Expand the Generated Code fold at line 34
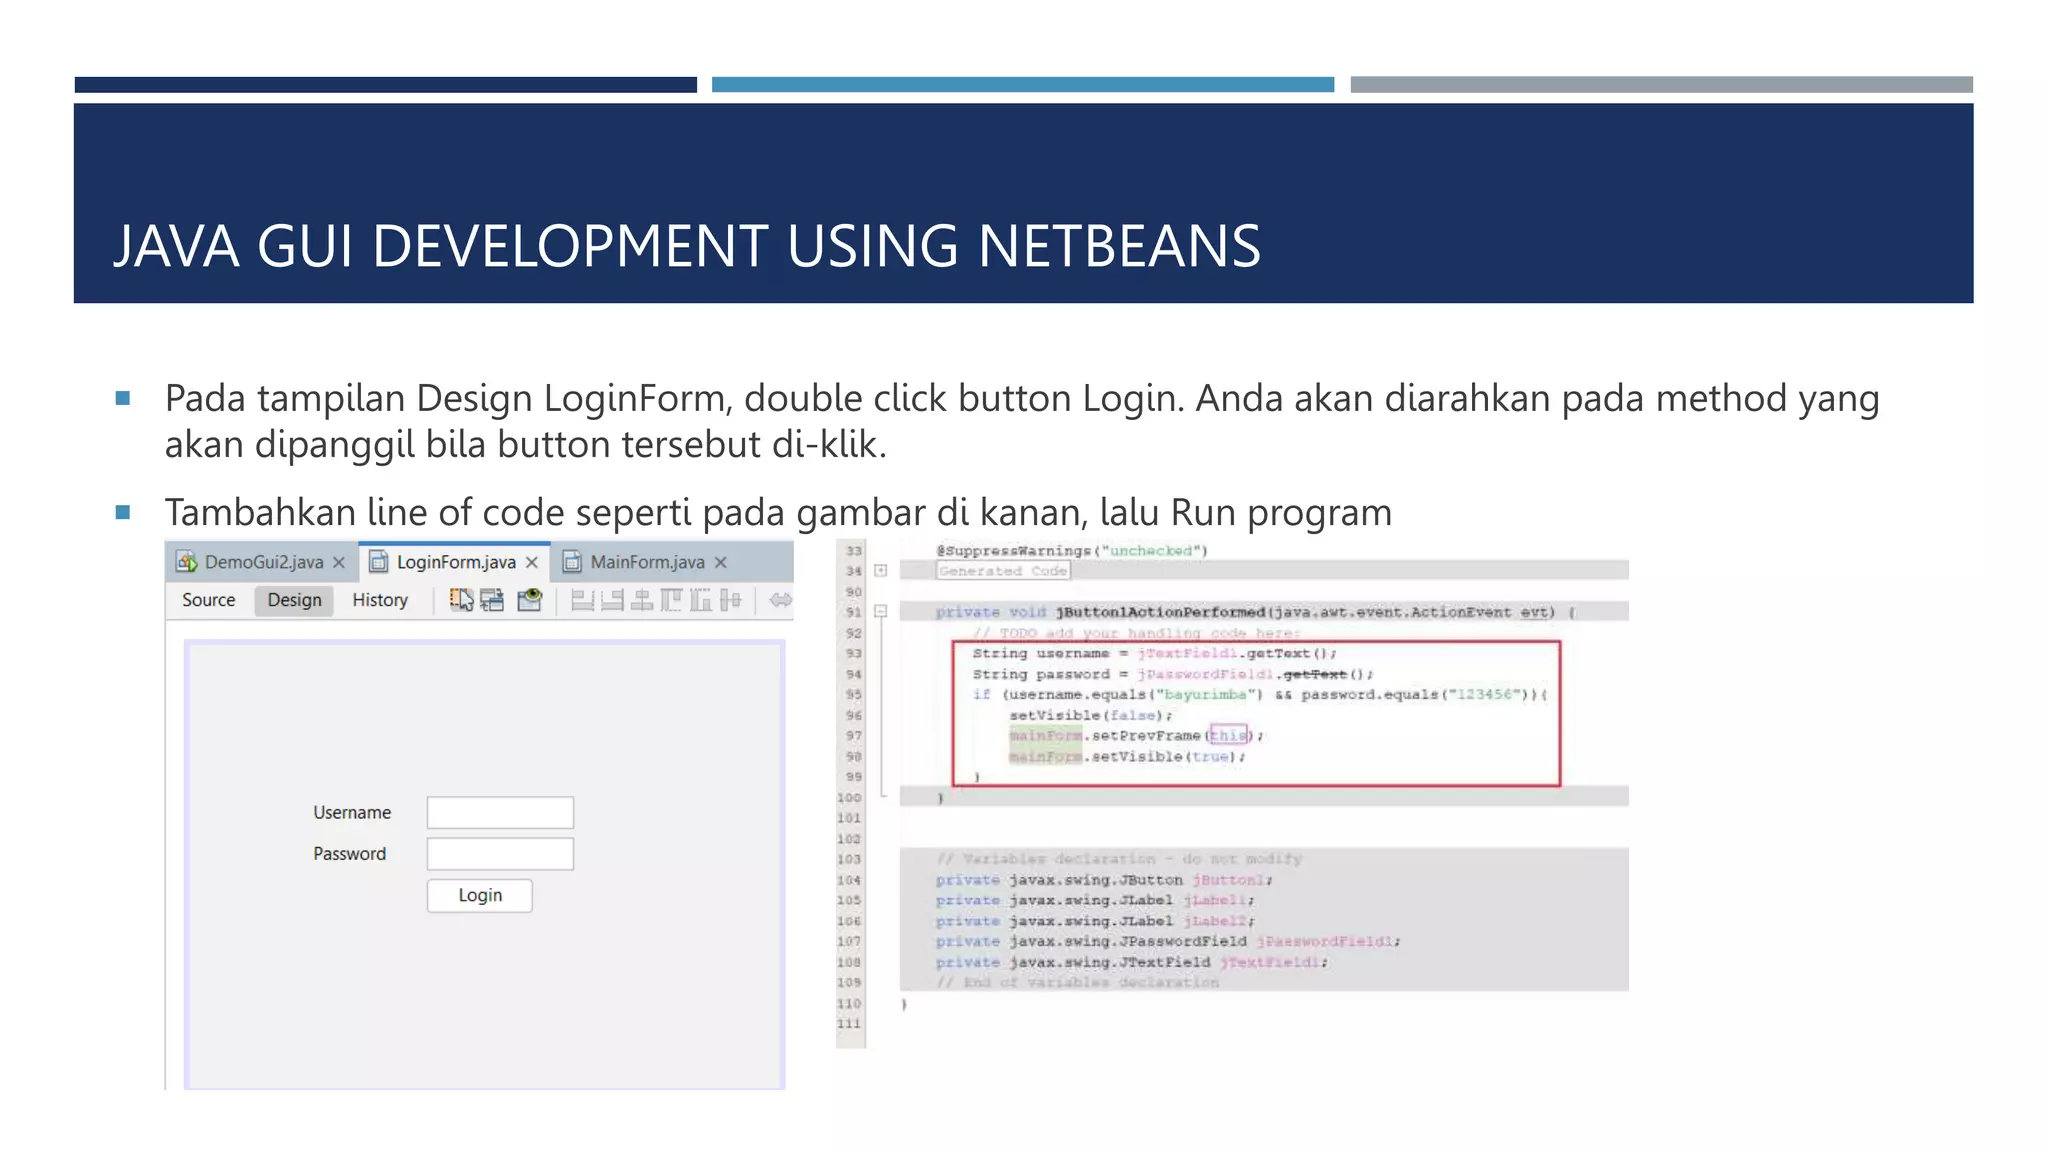Screen dimensions: 2048x1152 click(881, 571)
